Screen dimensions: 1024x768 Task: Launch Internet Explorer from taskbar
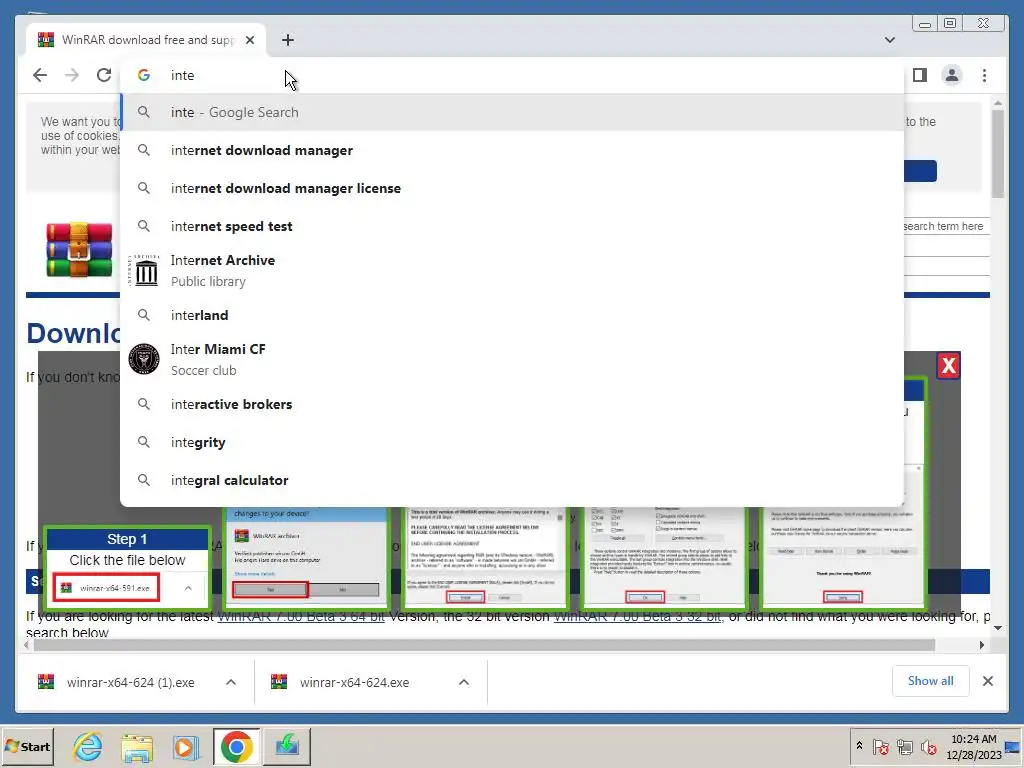click(88, 746)
